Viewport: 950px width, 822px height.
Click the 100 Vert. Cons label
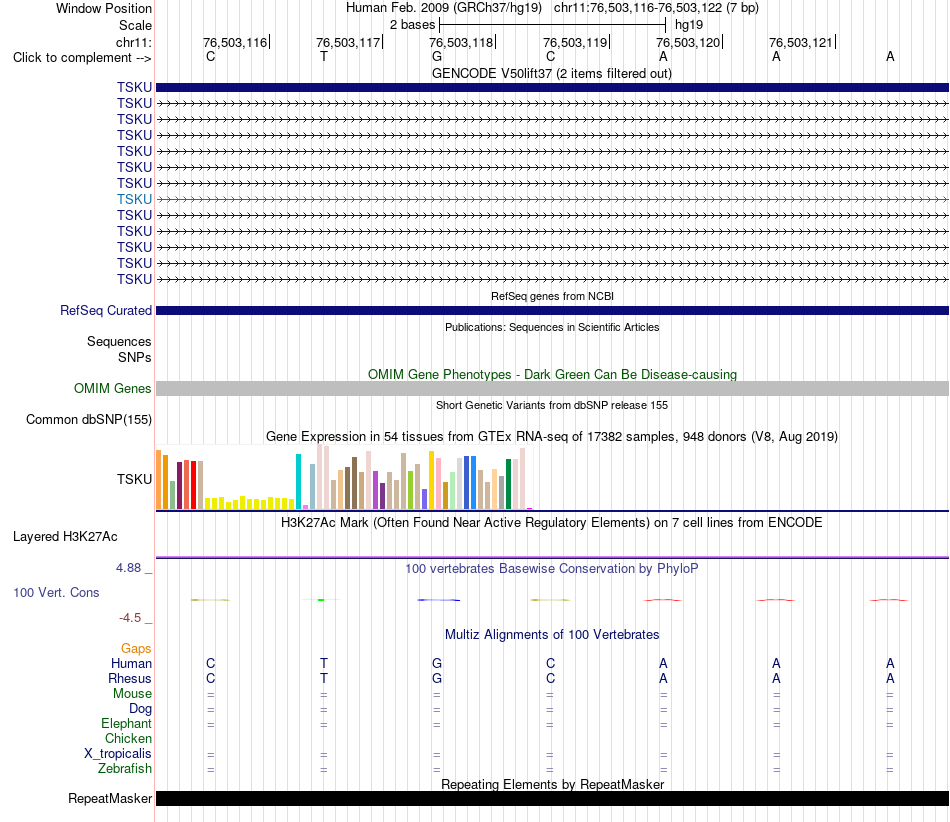56,592
